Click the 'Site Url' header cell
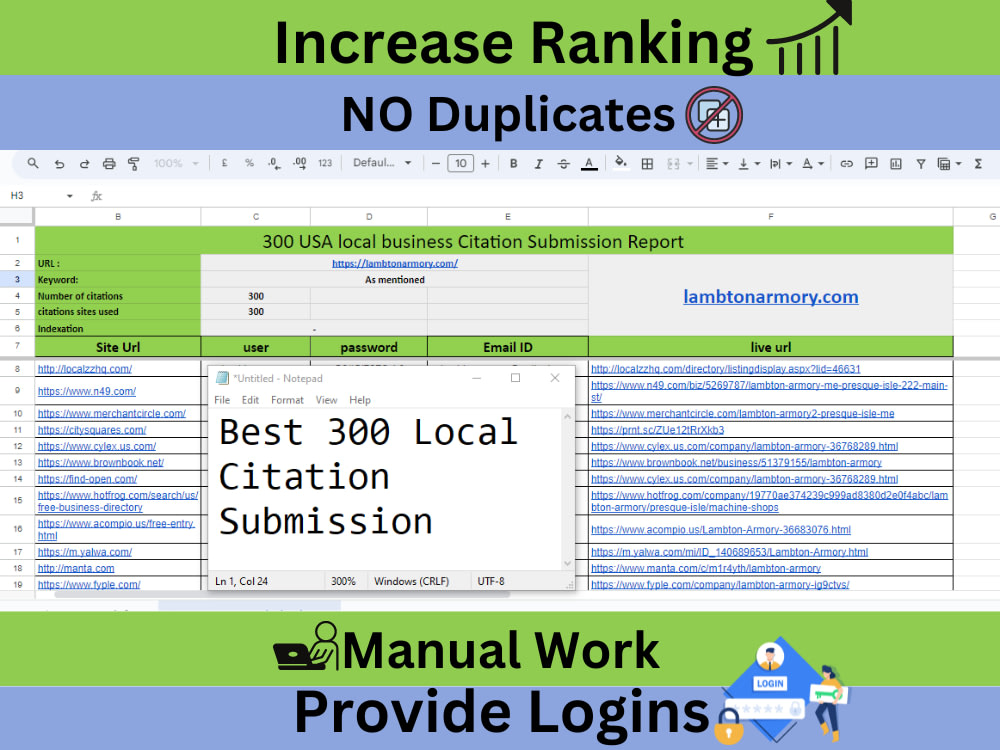This screenshot has height=750, width=1000. 118,347
